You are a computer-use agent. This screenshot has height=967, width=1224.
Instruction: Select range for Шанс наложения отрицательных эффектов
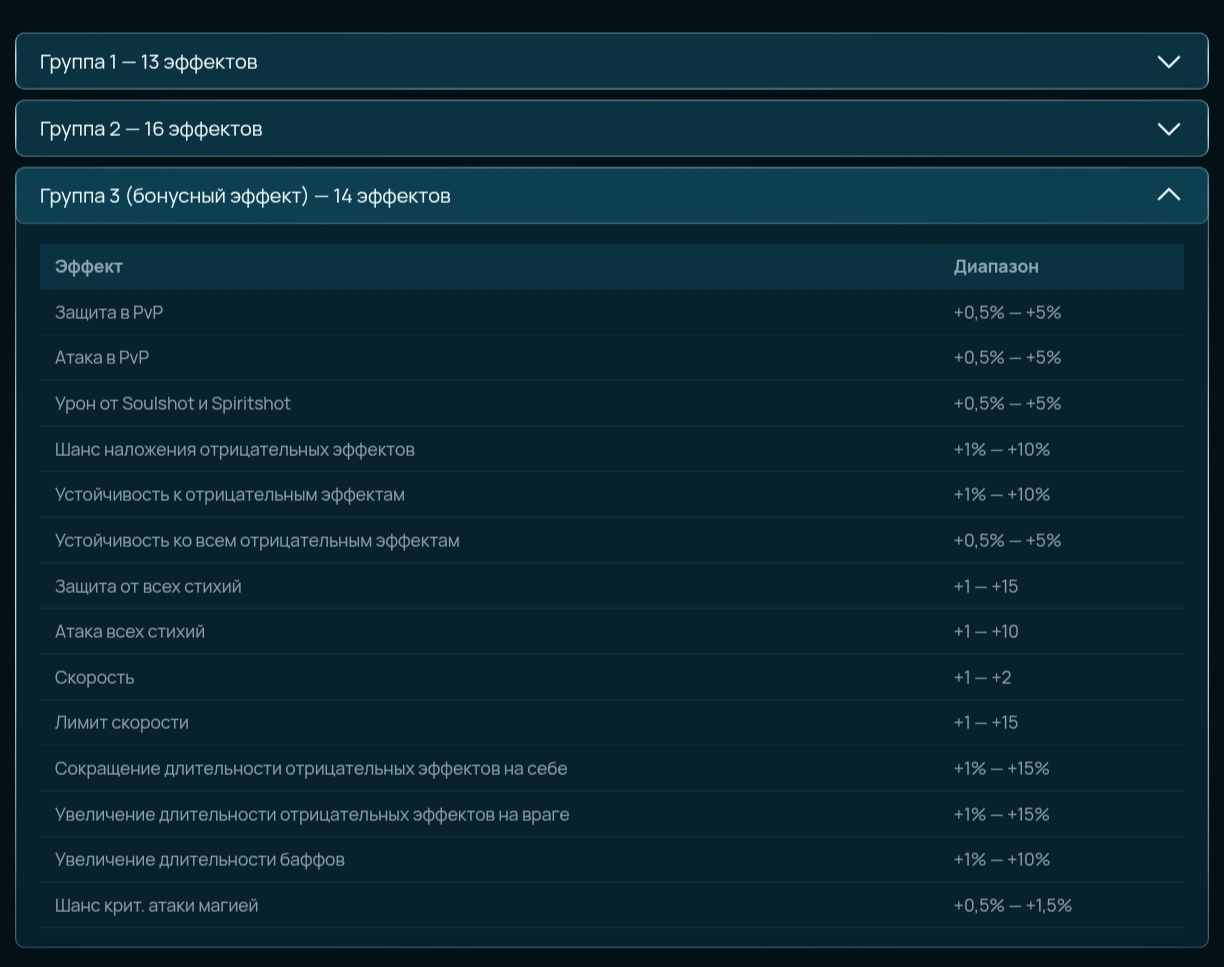pyautogui.click(x=1002, y=449)
